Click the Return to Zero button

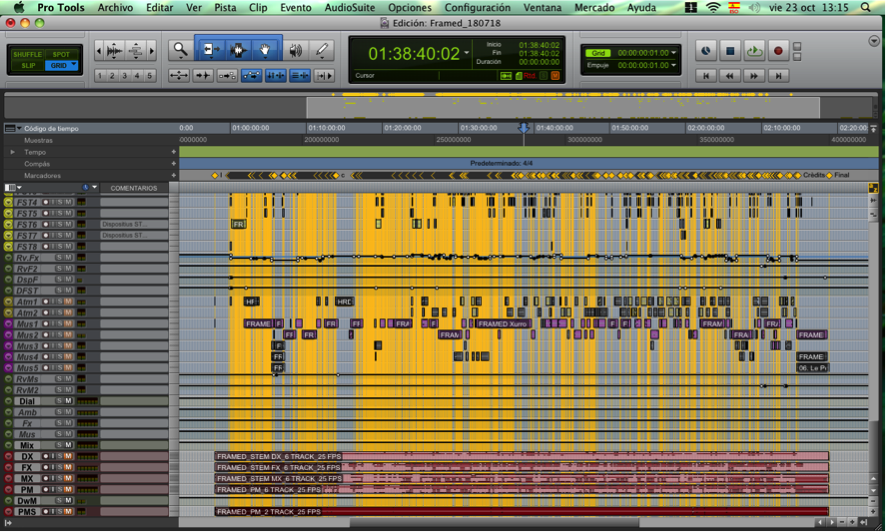tap(706, 75)
